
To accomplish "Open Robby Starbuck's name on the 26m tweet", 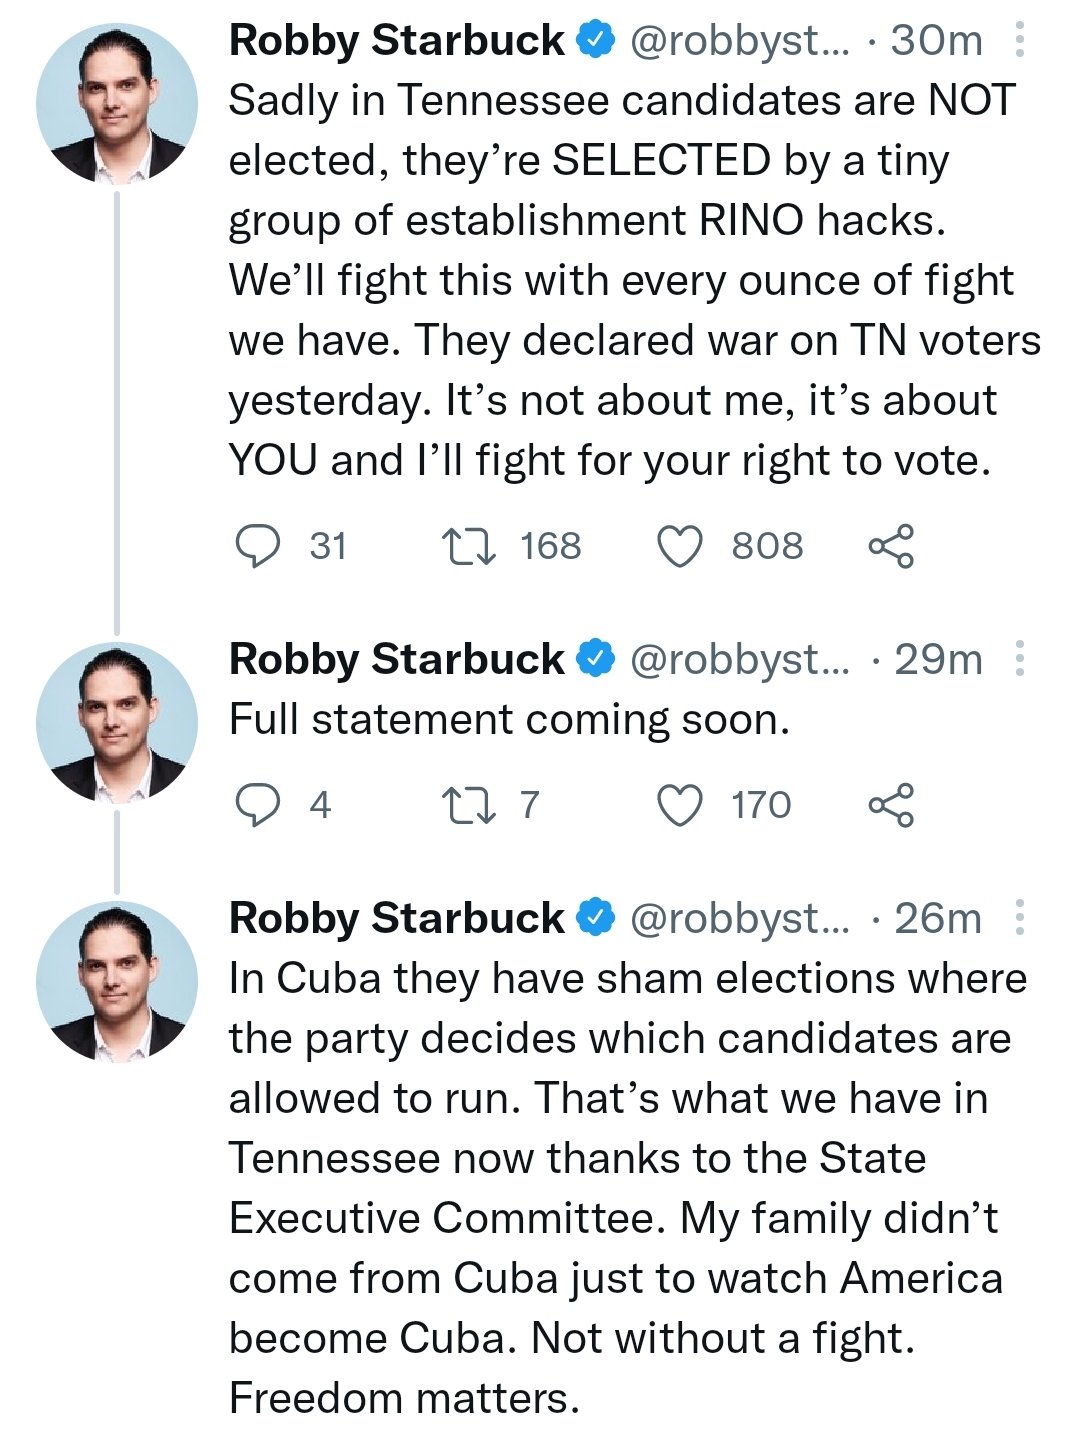I will tap(396, 918).
